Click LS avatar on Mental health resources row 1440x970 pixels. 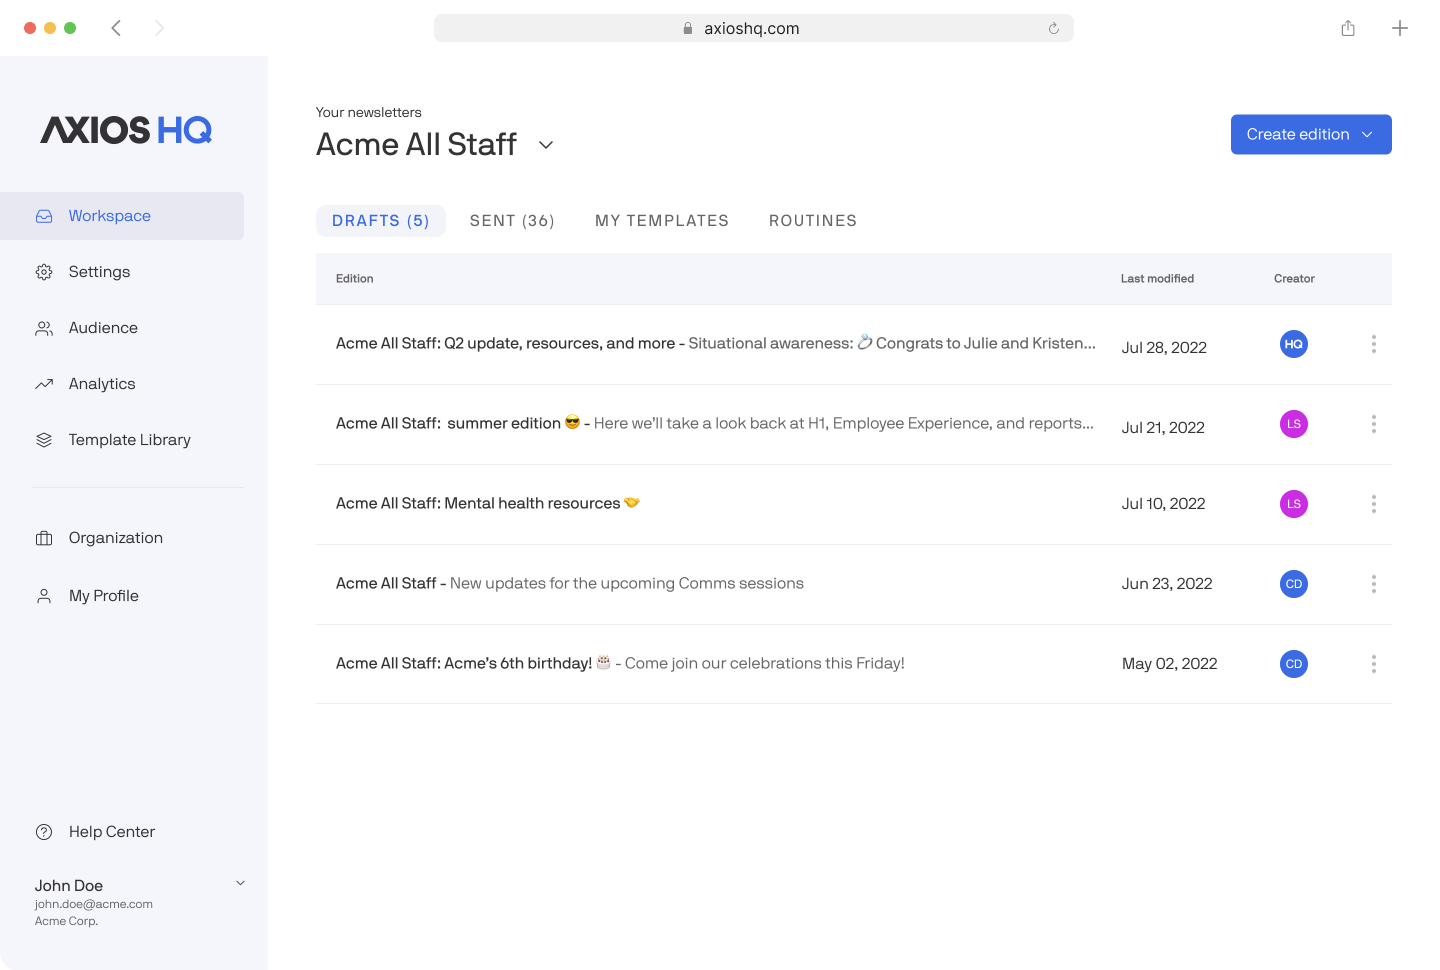1294,504
